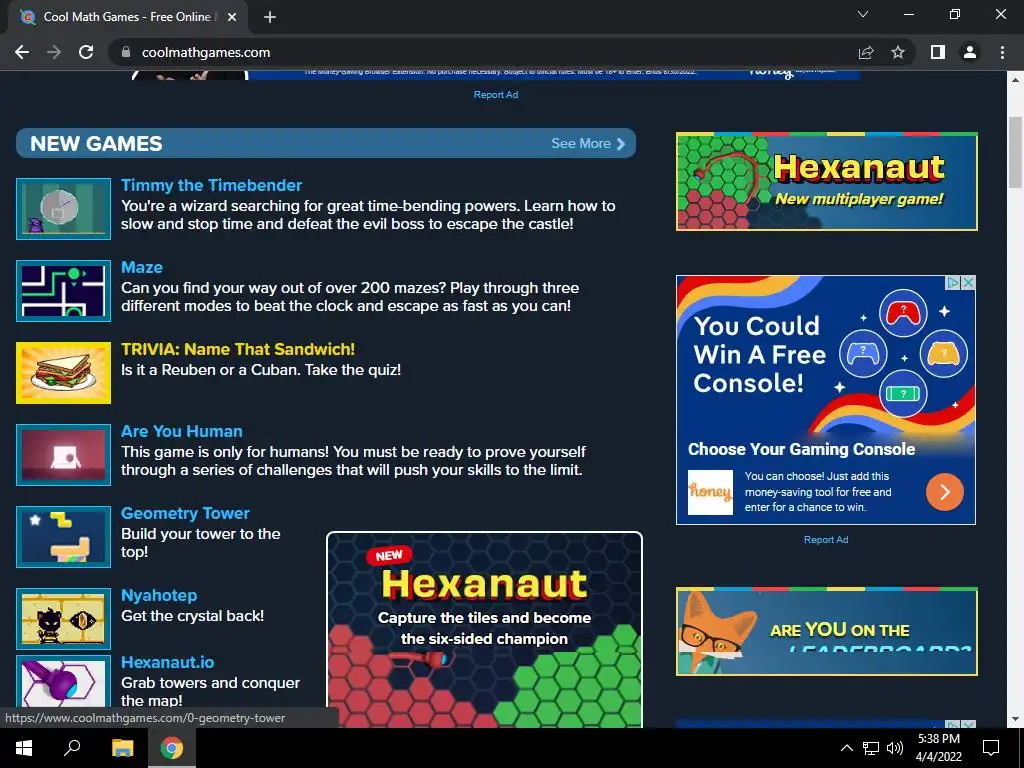Open Timmy the Timebender title link
The height and width of the screenshot is (768, 1024).
tap(211, 185)
